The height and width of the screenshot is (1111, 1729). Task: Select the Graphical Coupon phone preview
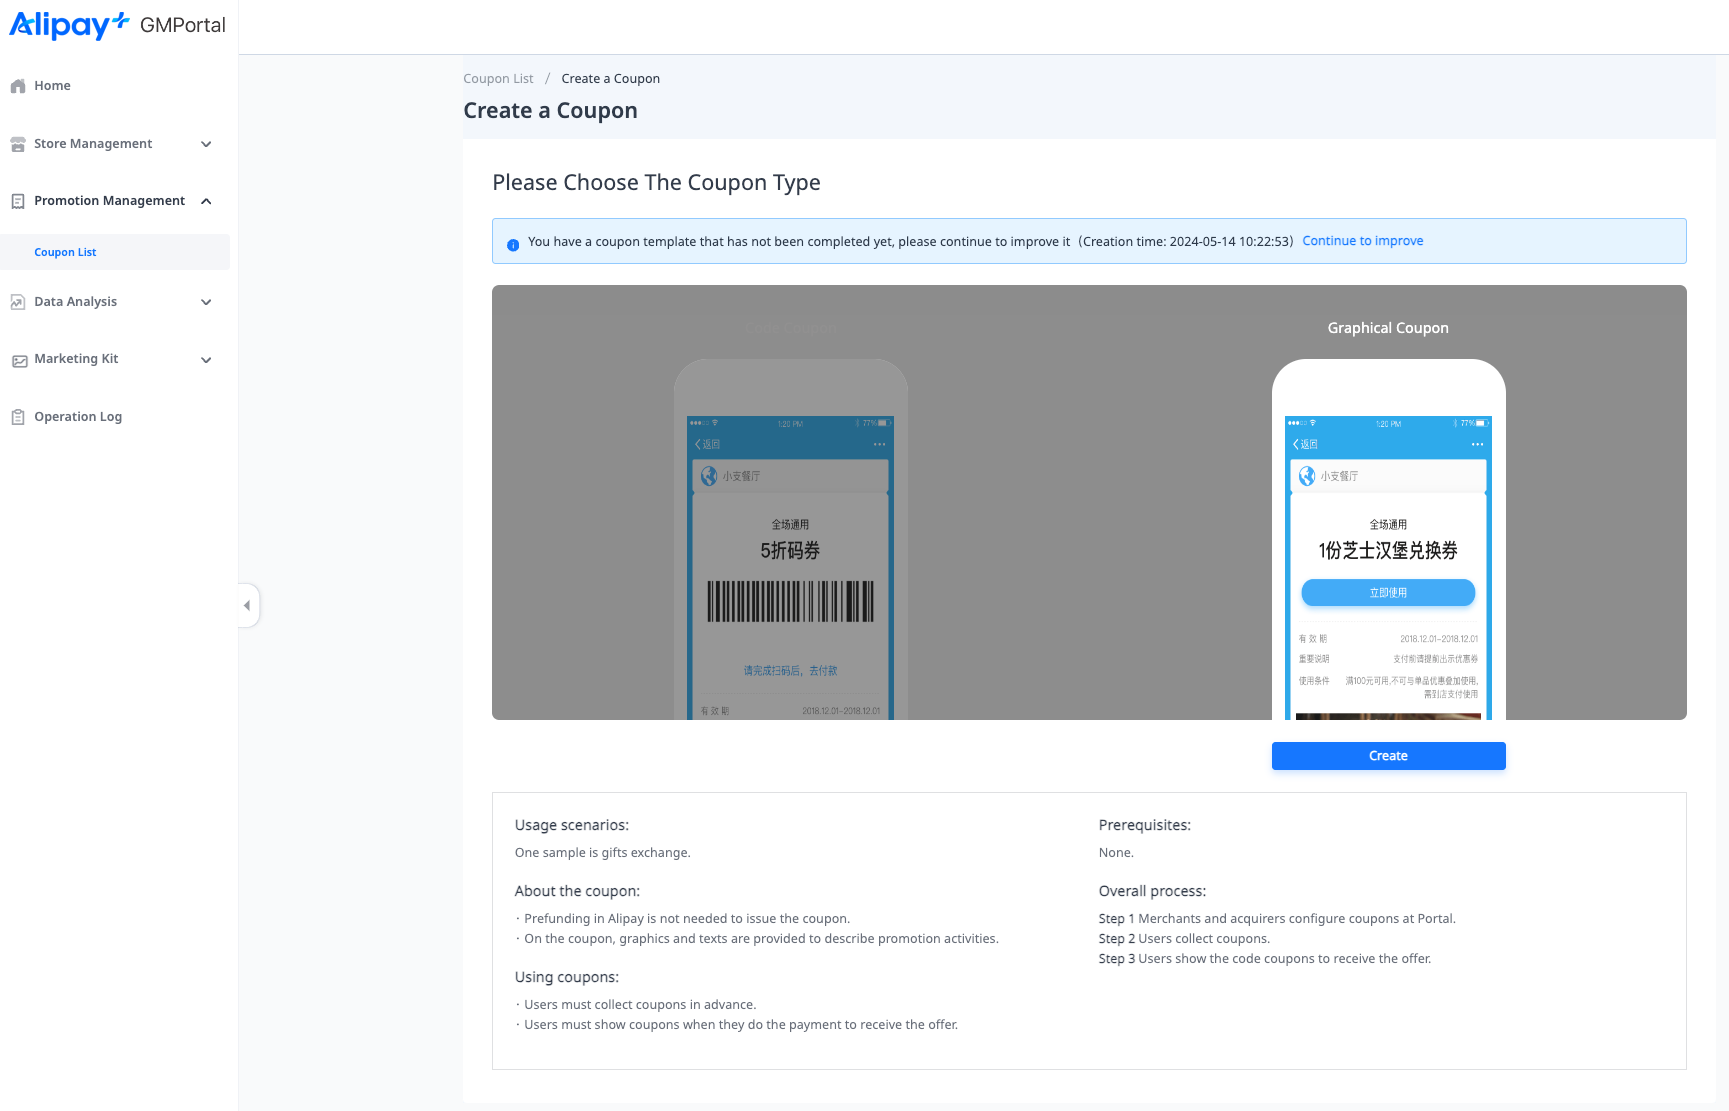coord(1388,540)
